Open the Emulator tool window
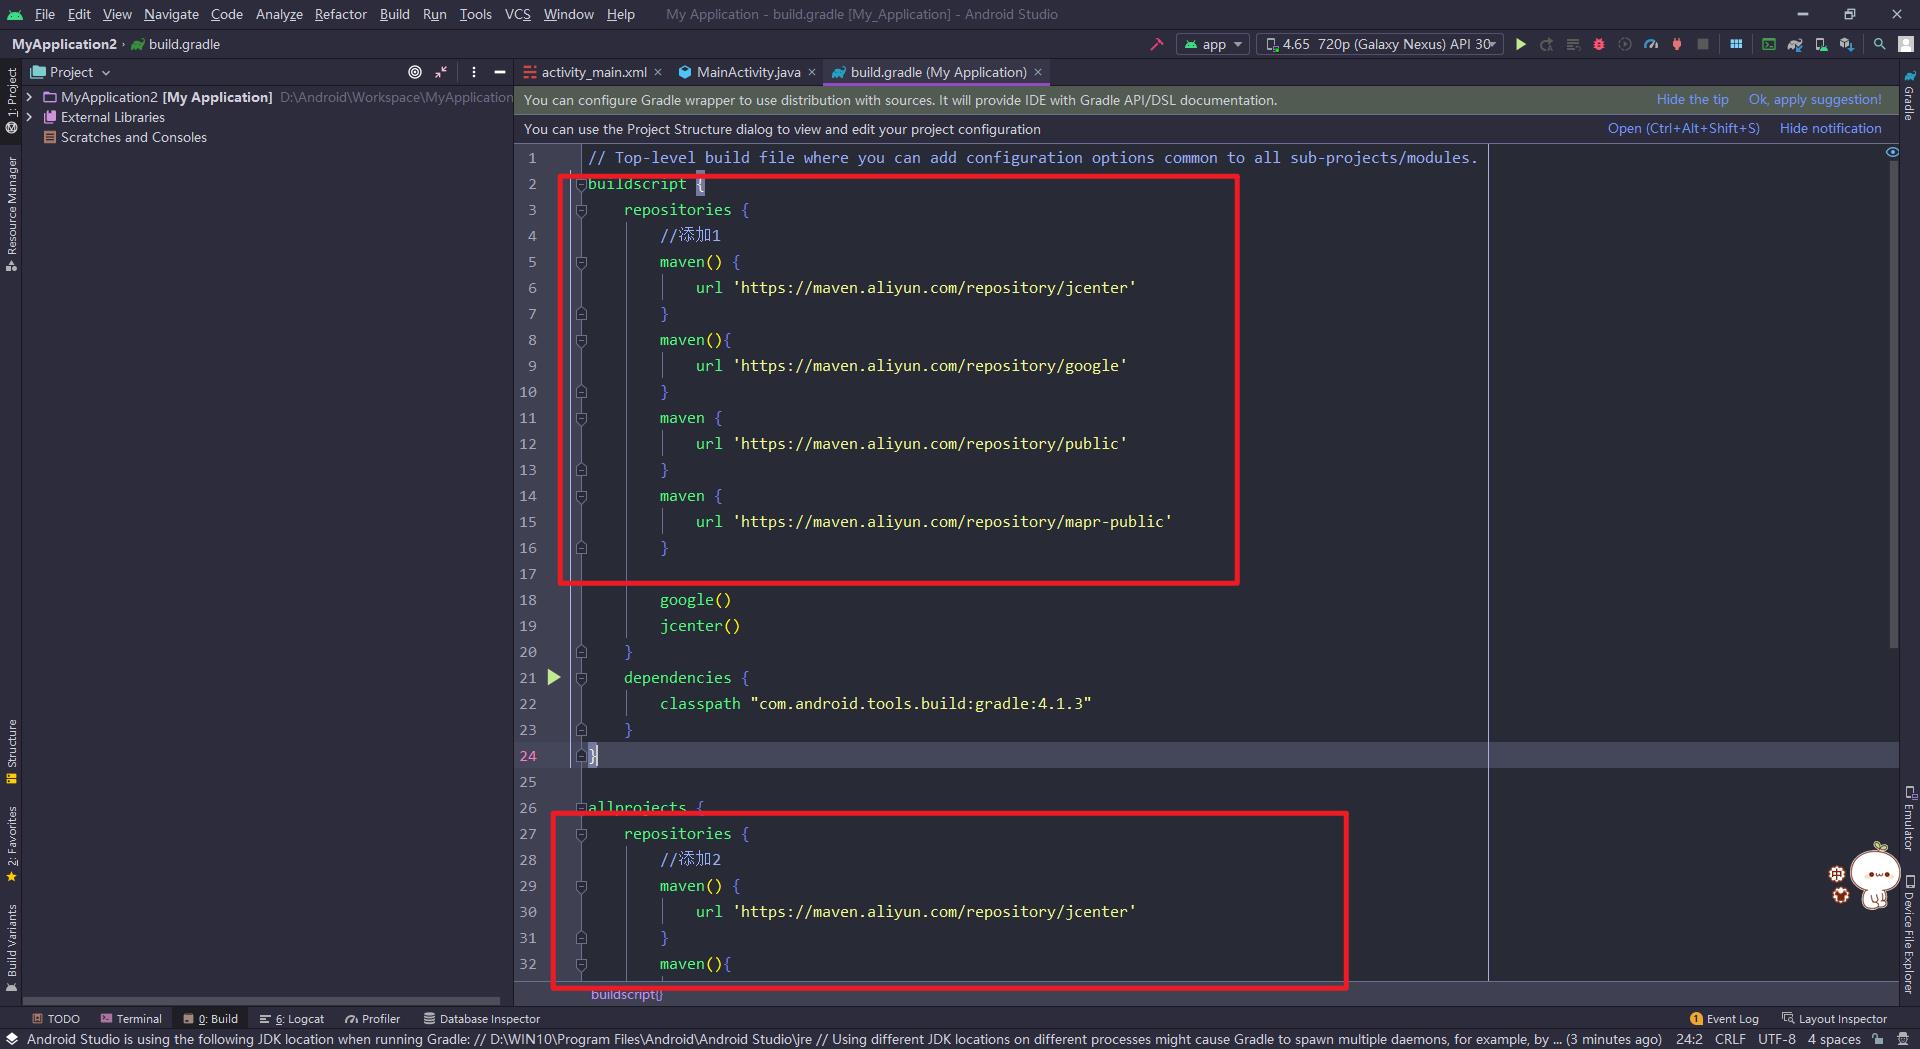Viewport: 1920px width, 1049px height. pos(1909,817)
